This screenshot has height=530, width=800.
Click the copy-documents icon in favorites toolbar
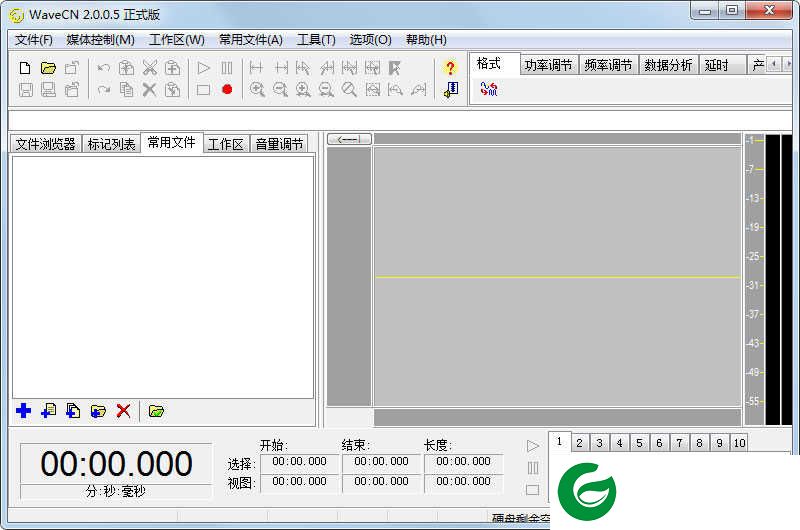coord(73,411)
